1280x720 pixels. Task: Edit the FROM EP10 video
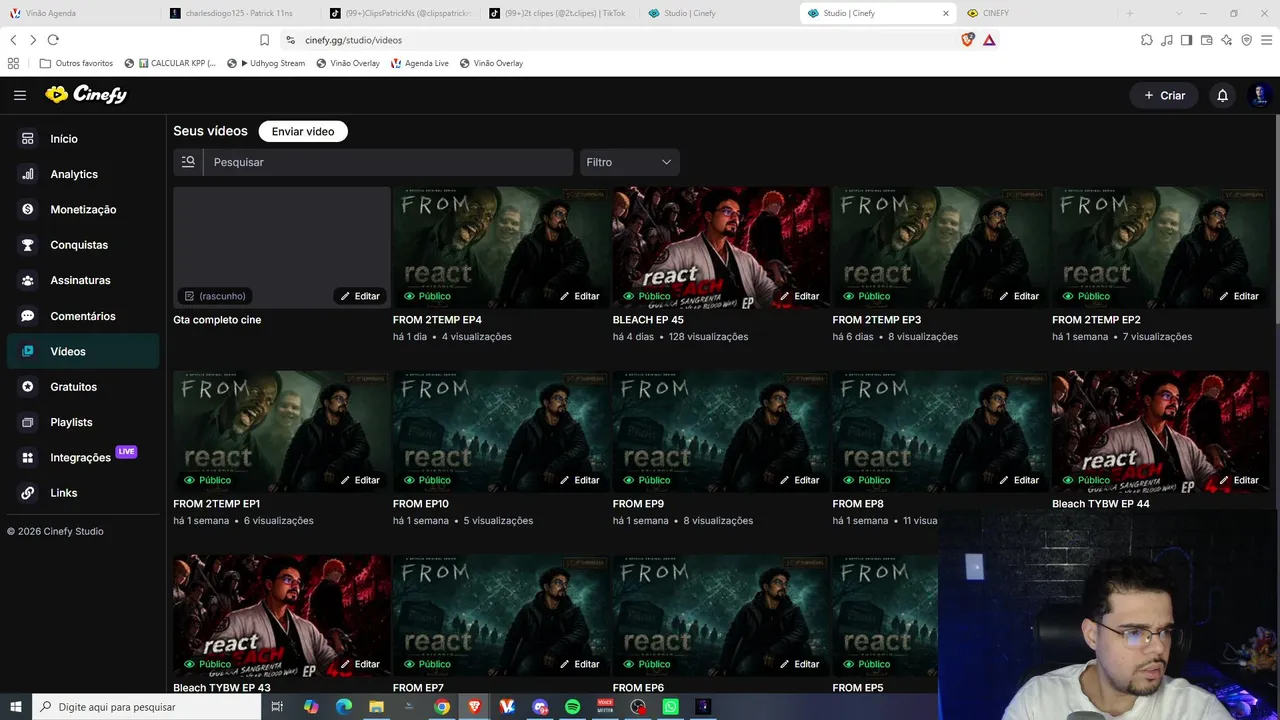pyautogui.click(x=580, y=480)
